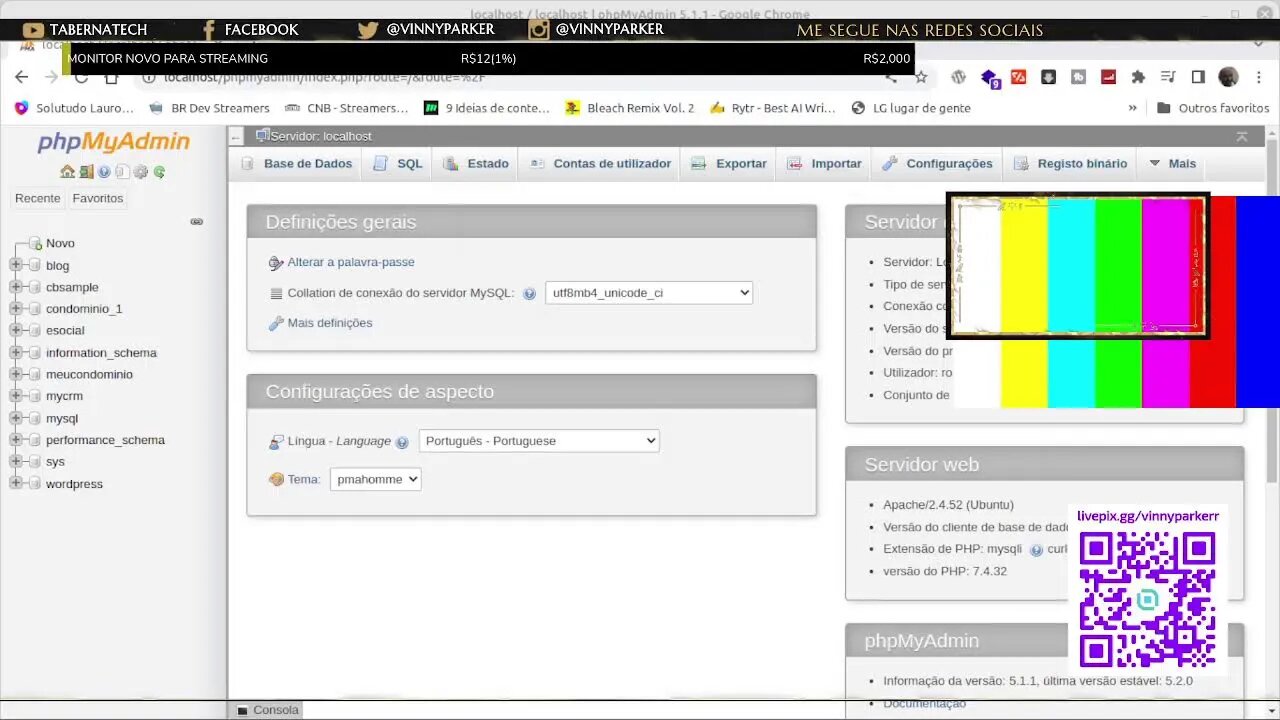Open Rytr - Best AI Wri... bookmark

[x=771, y=108]
